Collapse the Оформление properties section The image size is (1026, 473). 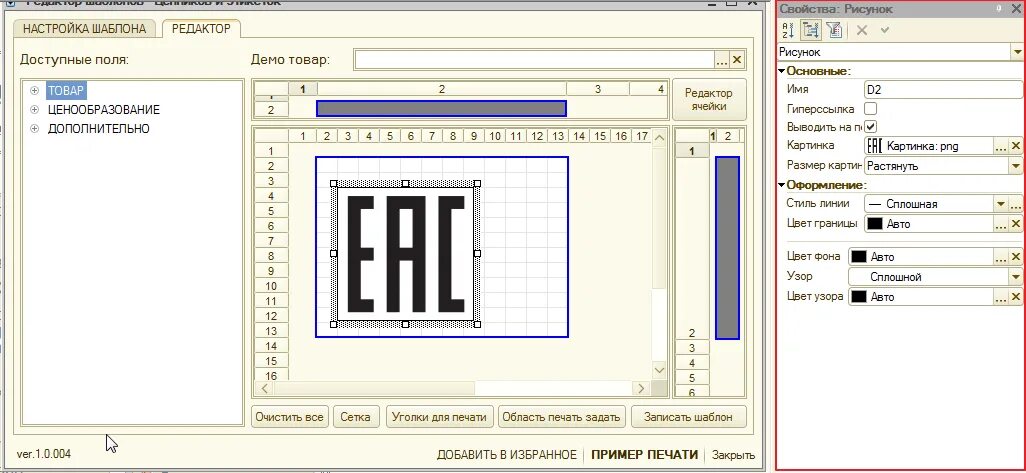[x=782, y=185]
